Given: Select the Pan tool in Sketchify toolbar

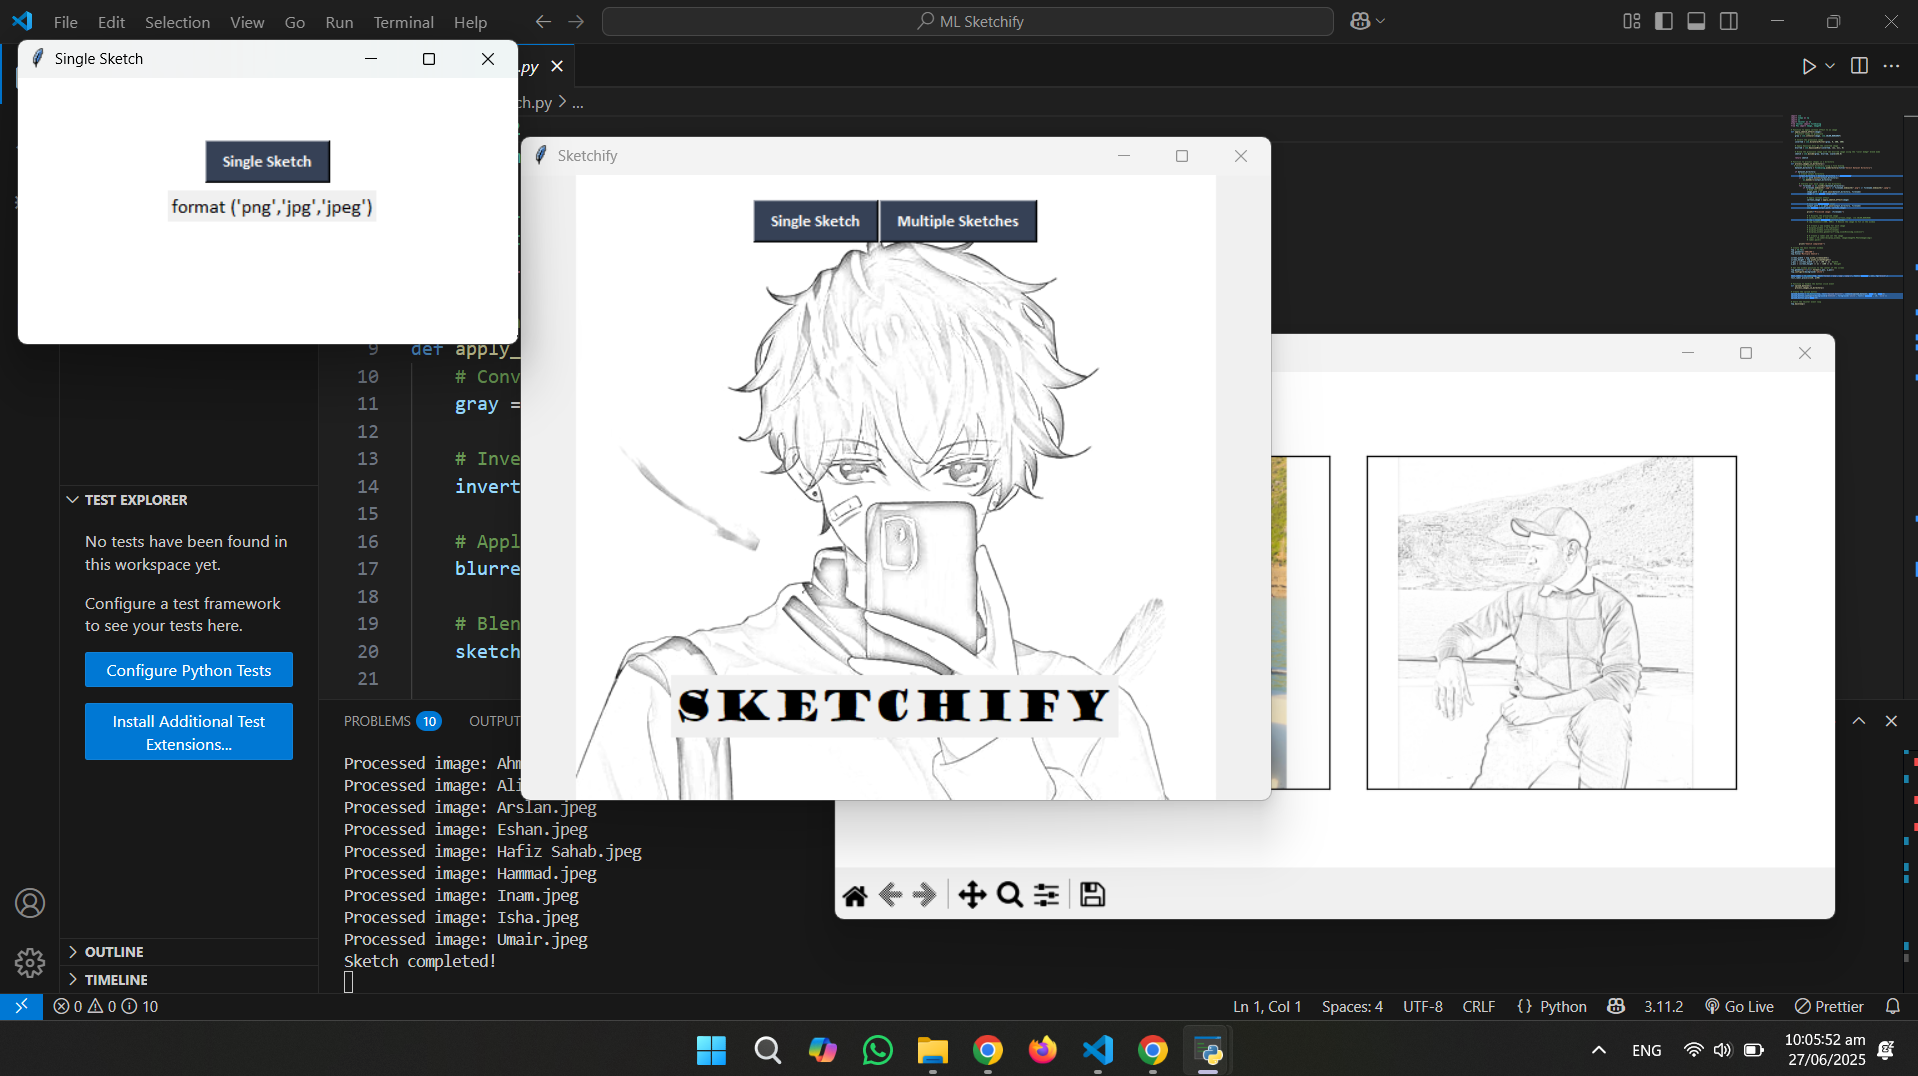Looking at the screenshot, I should point(971,894).
